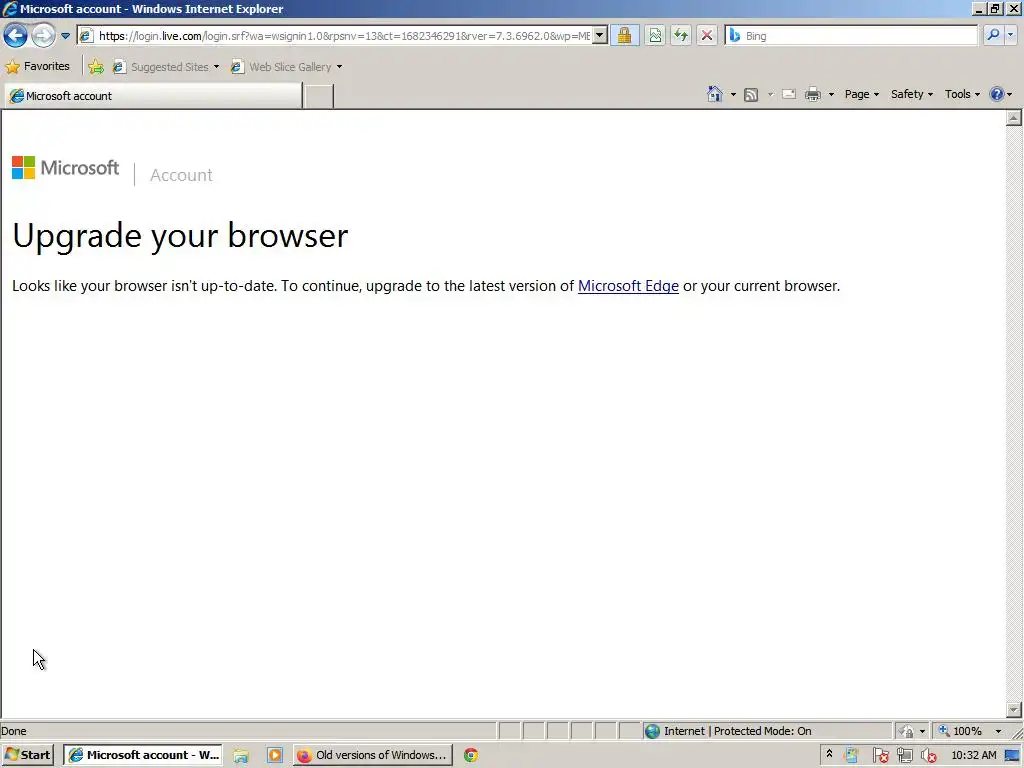
Task: Launch Google Chrome from the taskbar
Action: click(471, 756)
